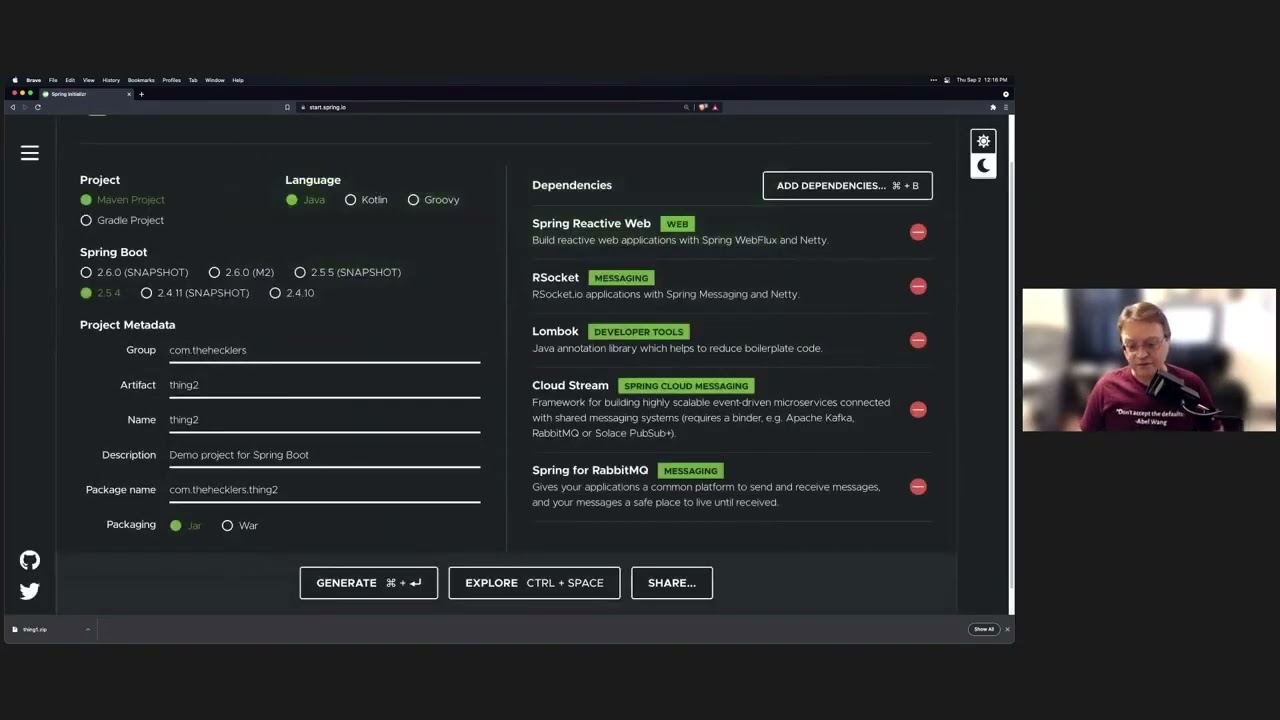Select Maven Project
Screen dimensions: 1280x720
pos(122,200)
